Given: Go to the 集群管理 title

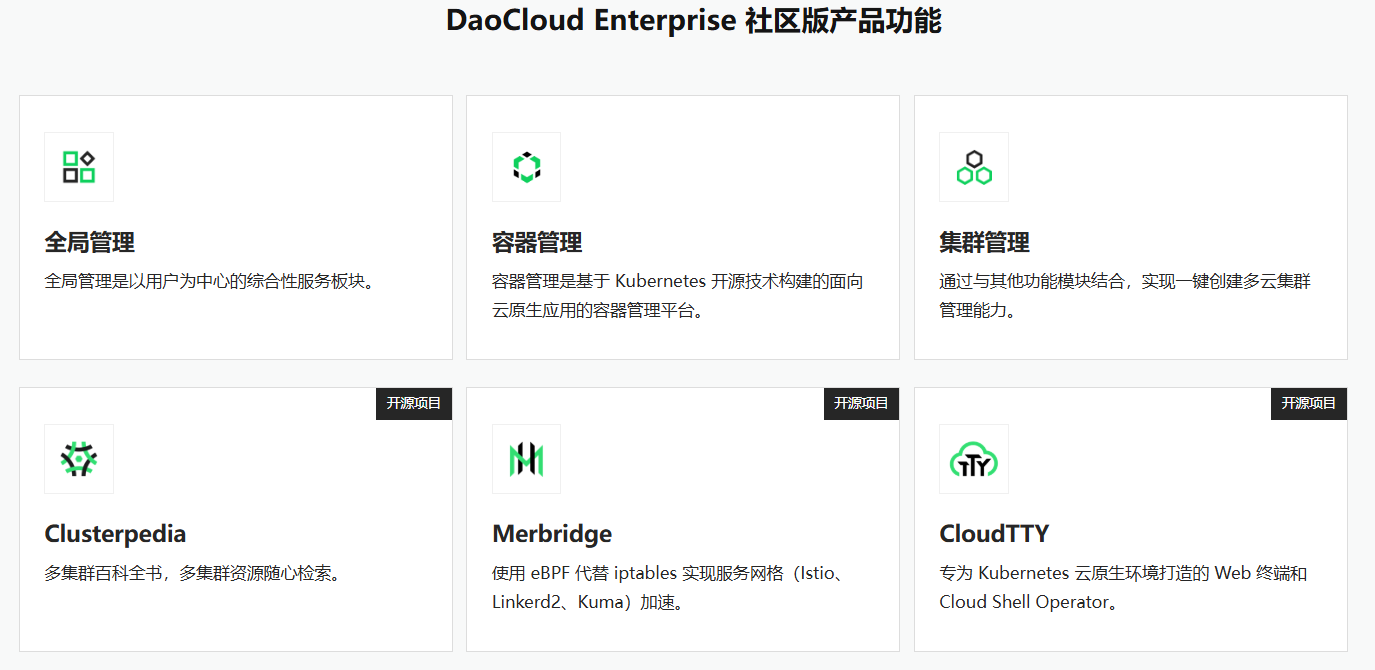Looking at the screenshot, I should (984, 242).
